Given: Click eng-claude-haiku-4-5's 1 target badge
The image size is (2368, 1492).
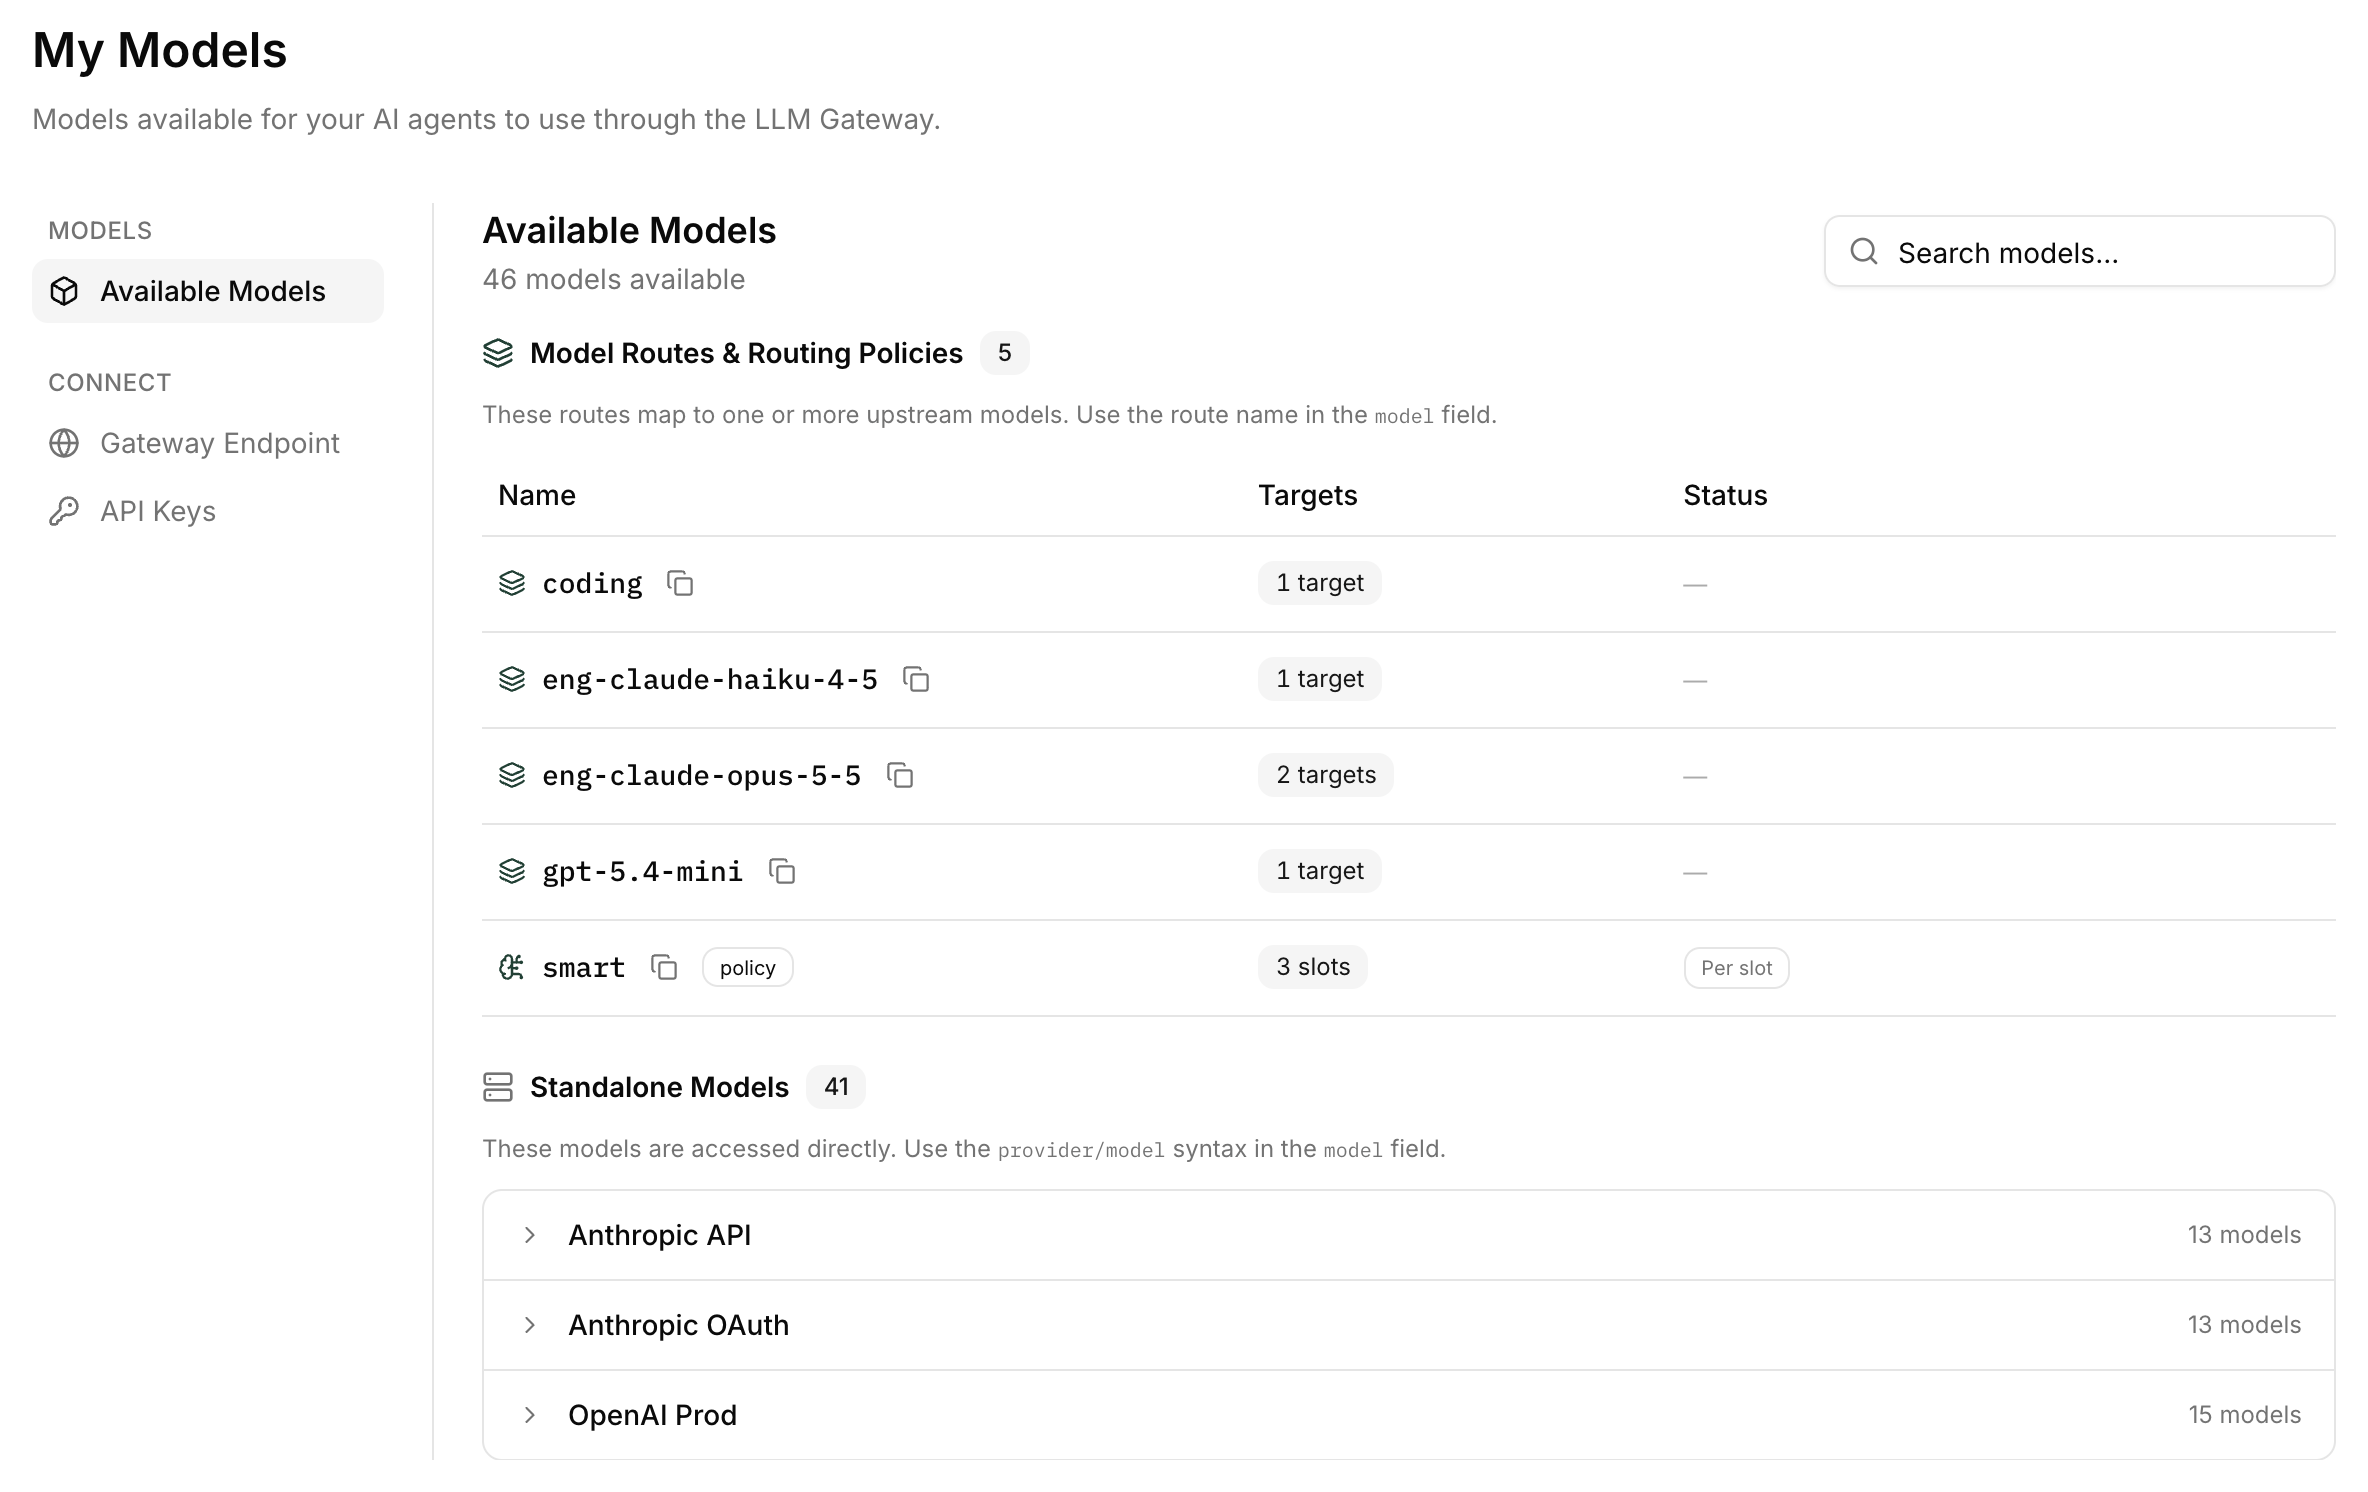Looking at the screenshot, I should 1320,679.
